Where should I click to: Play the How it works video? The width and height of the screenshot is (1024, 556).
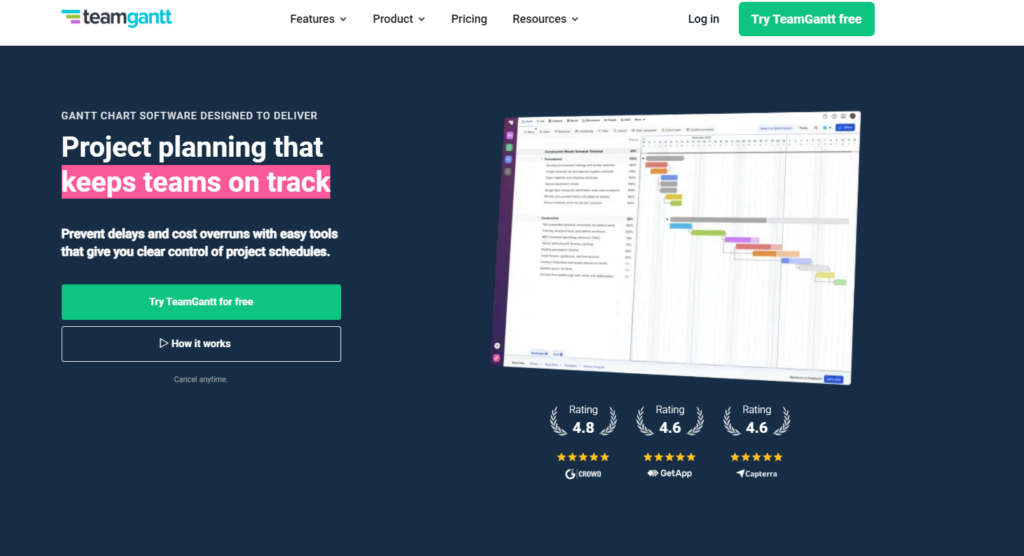[201, 344]
